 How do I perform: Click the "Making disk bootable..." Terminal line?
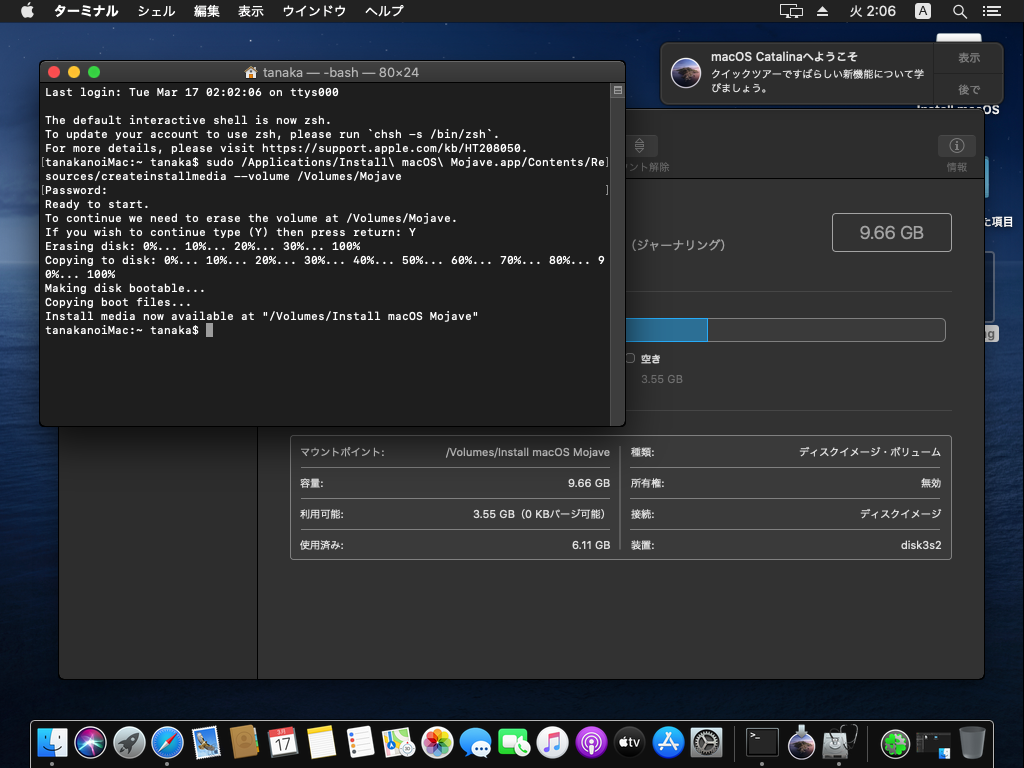pos(125,289)
